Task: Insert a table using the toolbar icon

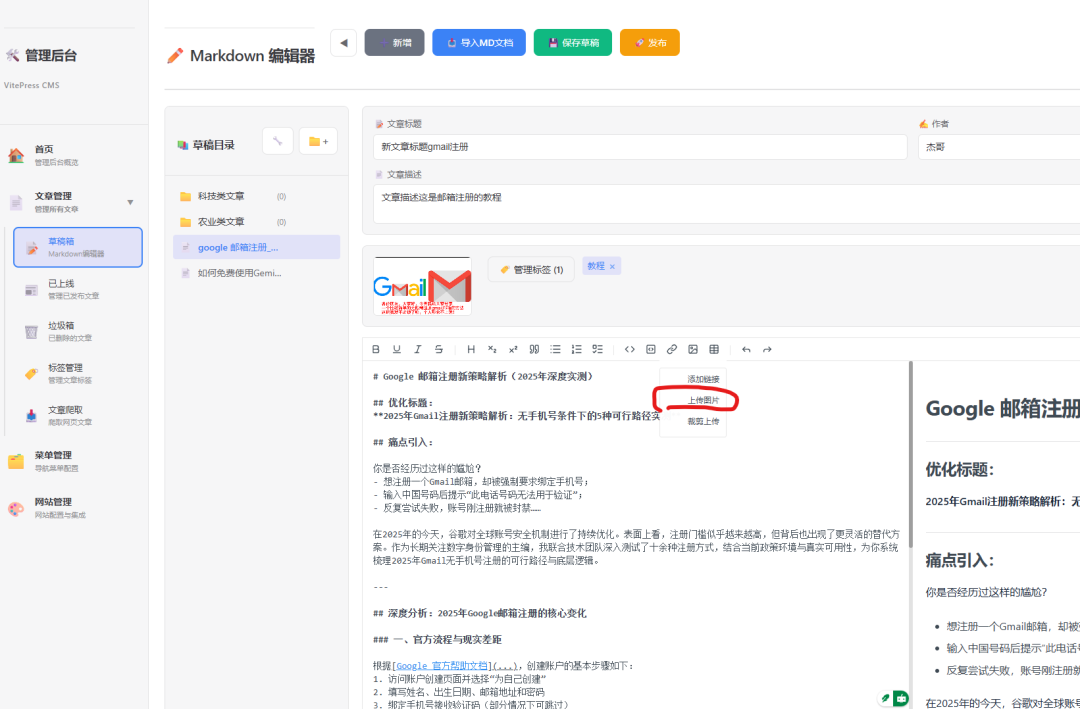Action: [x=713, y=349]
